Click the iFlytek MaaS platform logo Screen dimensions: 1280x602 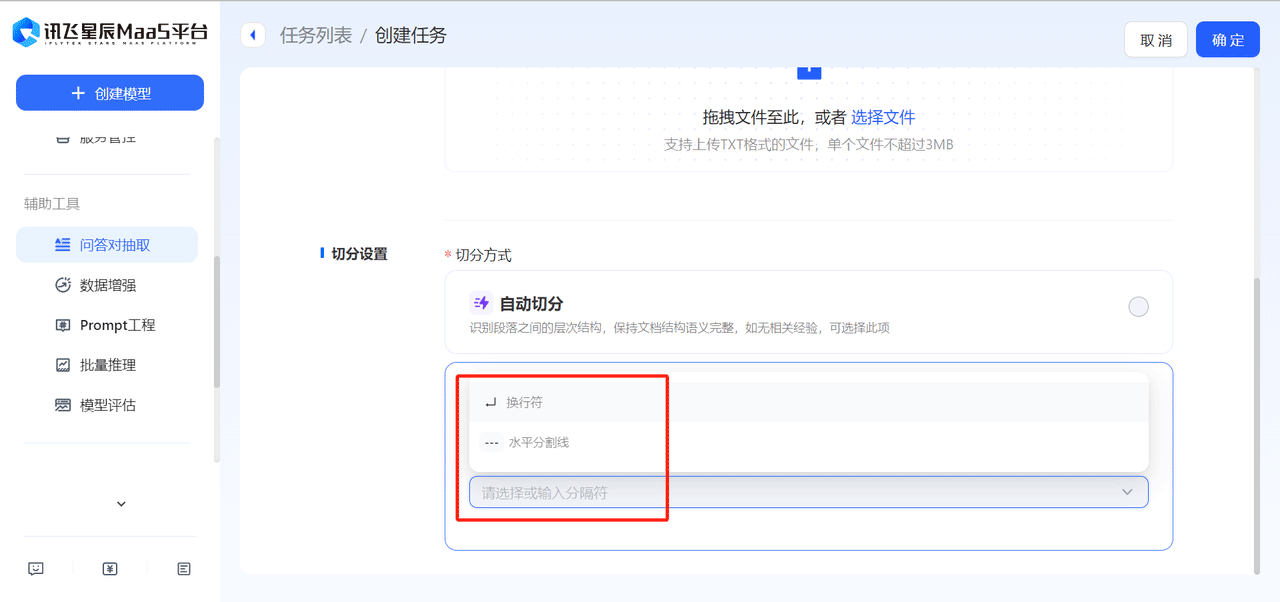tap(110, 33)
